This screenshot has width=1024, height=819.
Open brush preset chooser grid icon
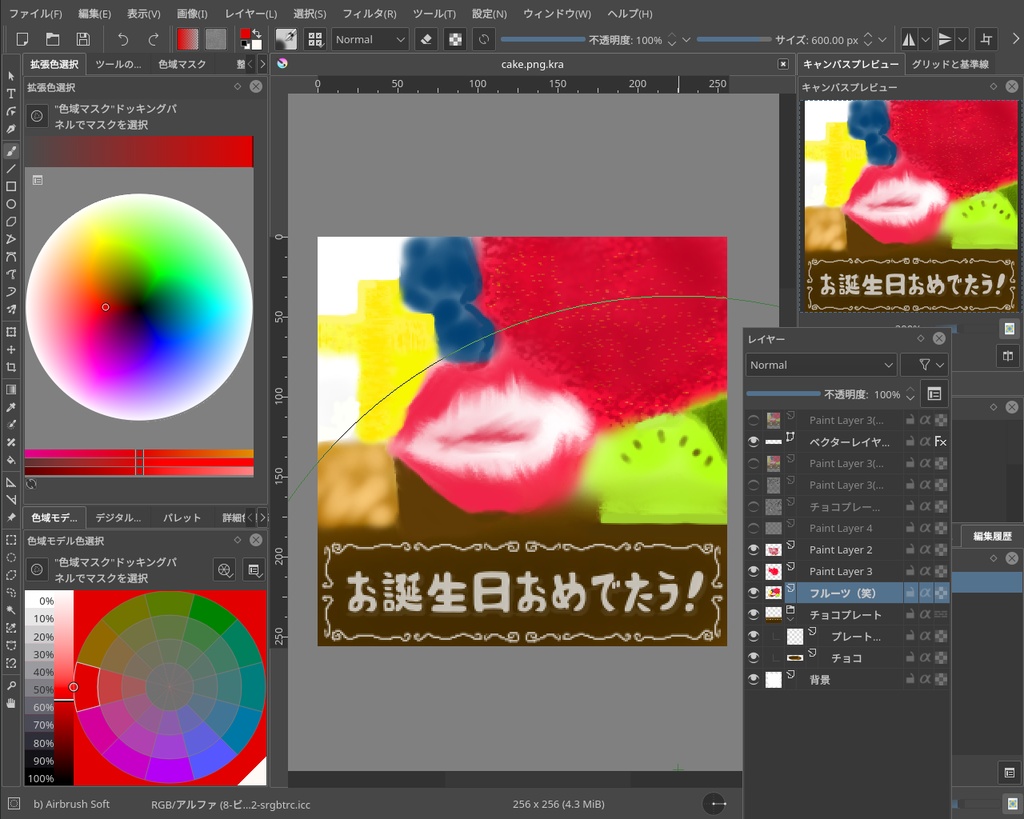click(315, 39)
